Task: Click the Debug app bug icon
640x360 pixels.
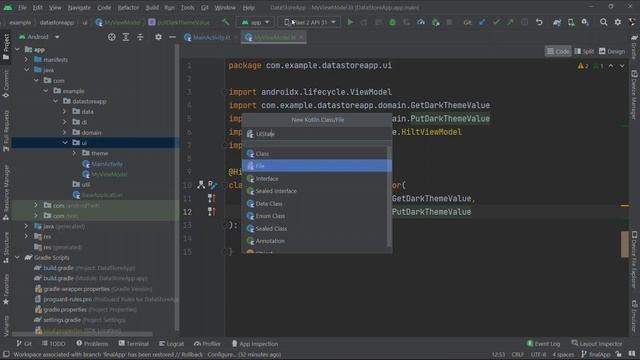Action: pyautogui.click(x=392, y=22)
